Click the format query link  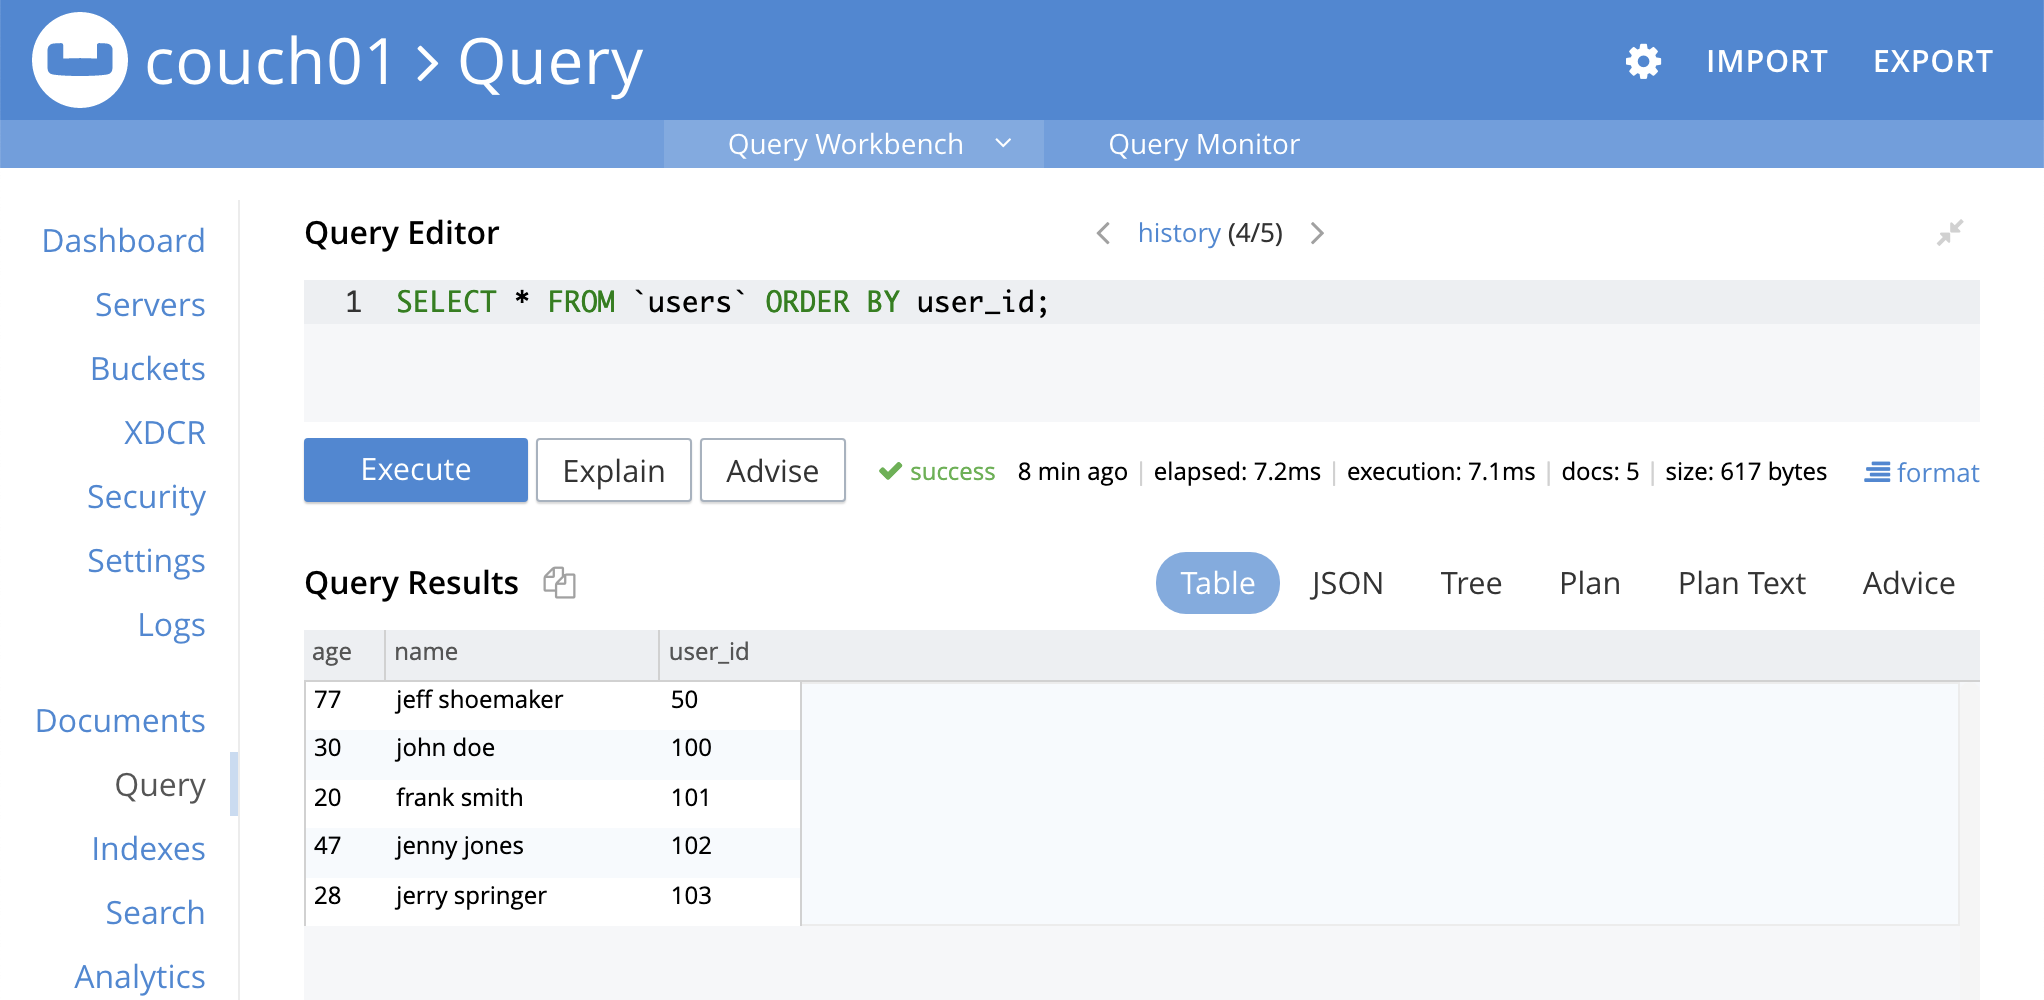1921,472
